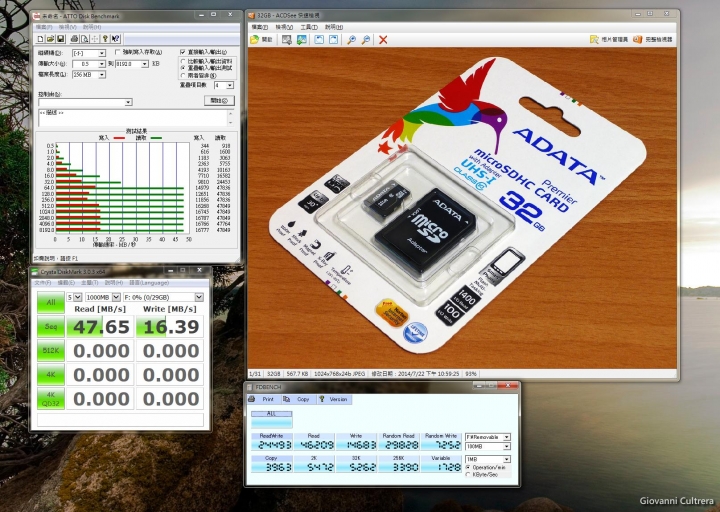Click the context Help arrow-question icon in ATTO

tap(115, 39)
